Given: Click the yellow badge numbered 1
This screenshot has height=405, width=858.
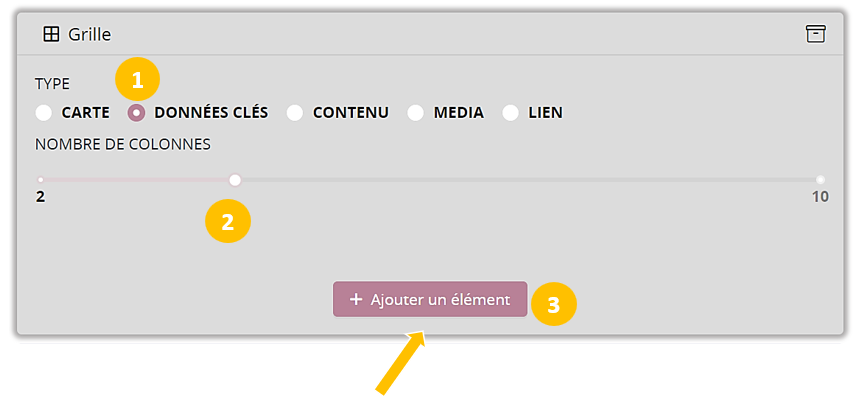Looking at the screenshot, I should (x=138, y=77).
